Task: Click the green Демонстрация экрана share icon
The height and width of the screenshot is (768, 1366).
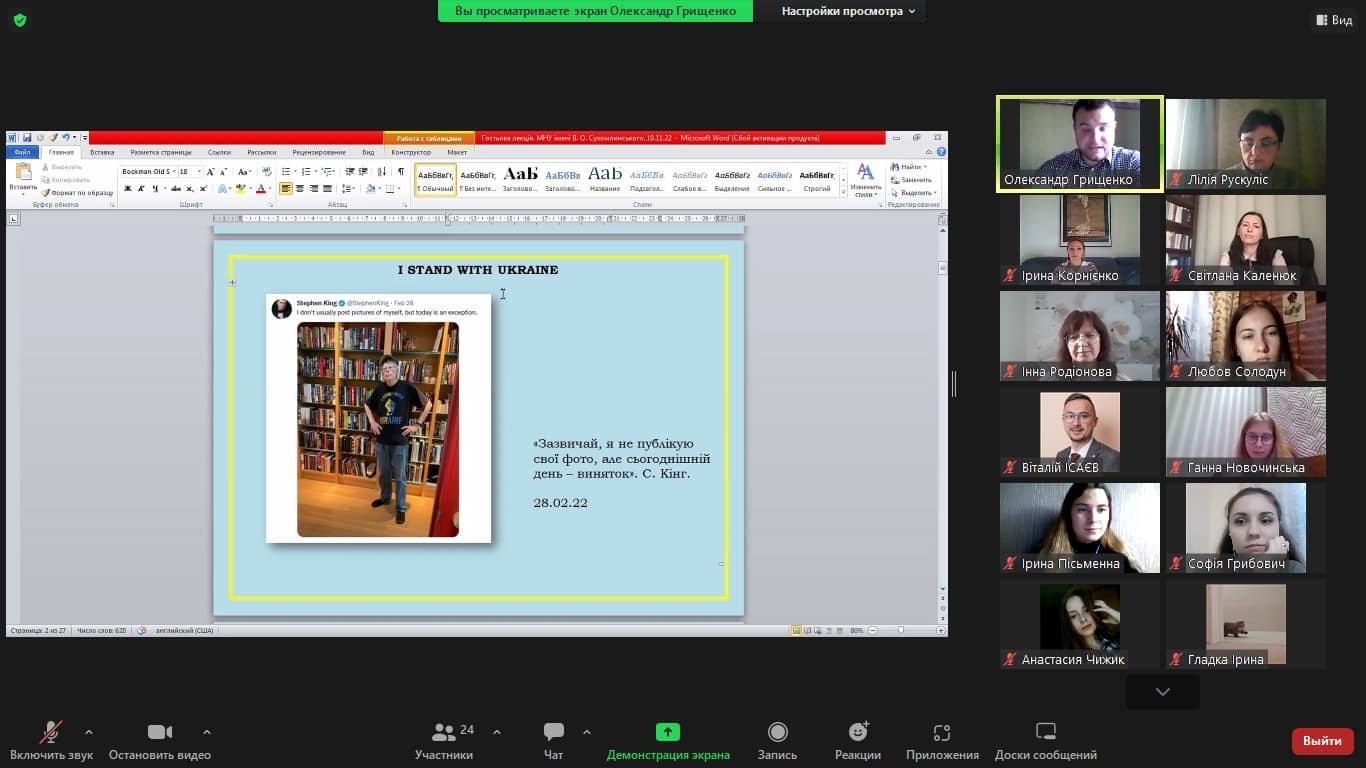Action: pos(668,732)
